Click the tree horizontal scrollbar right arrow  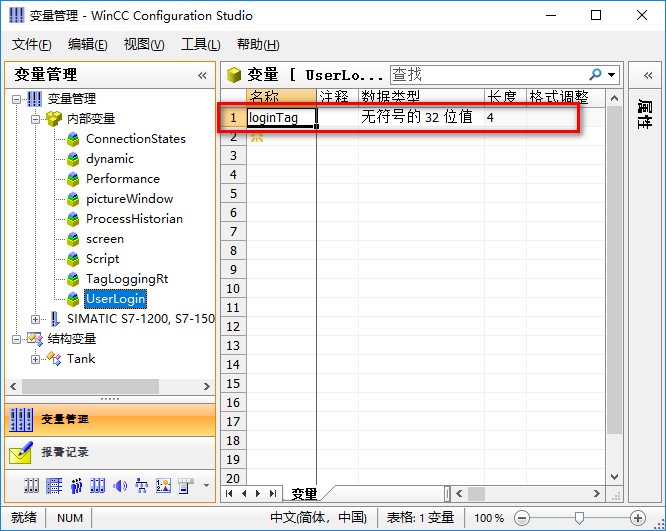tap(206, 386)
